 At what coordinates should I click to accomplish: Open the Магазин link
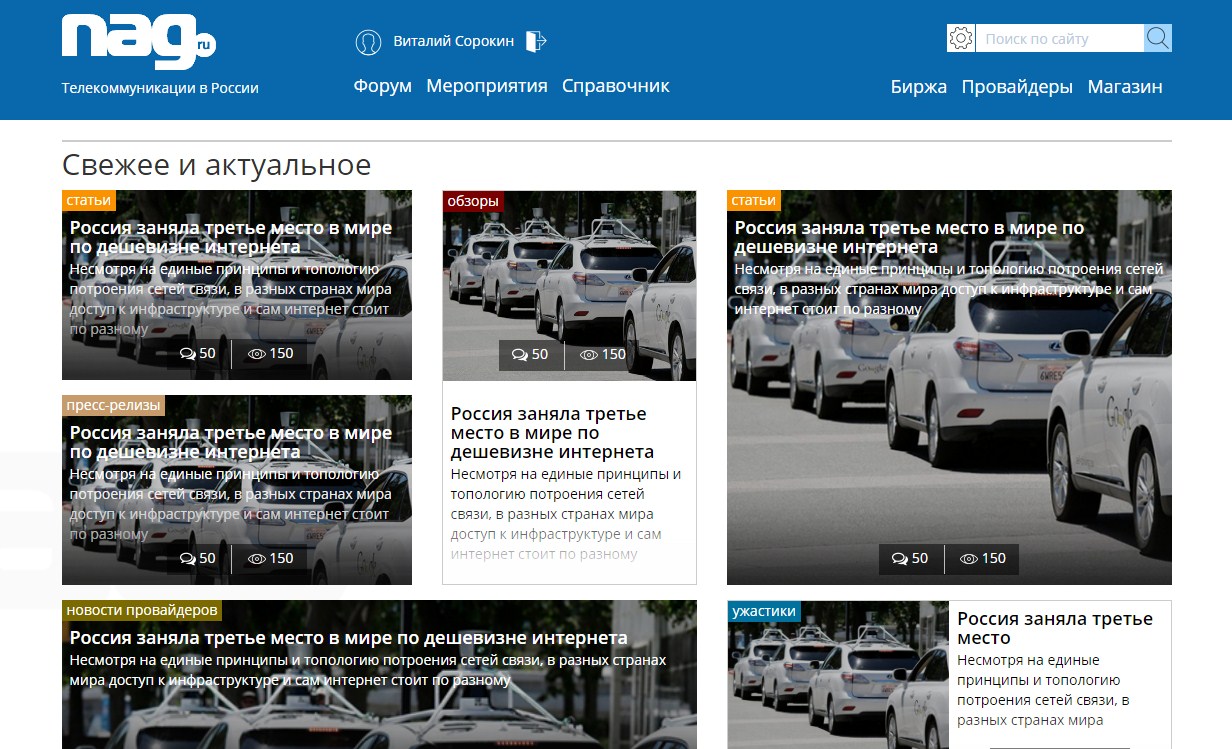(x=1125, y=87)
